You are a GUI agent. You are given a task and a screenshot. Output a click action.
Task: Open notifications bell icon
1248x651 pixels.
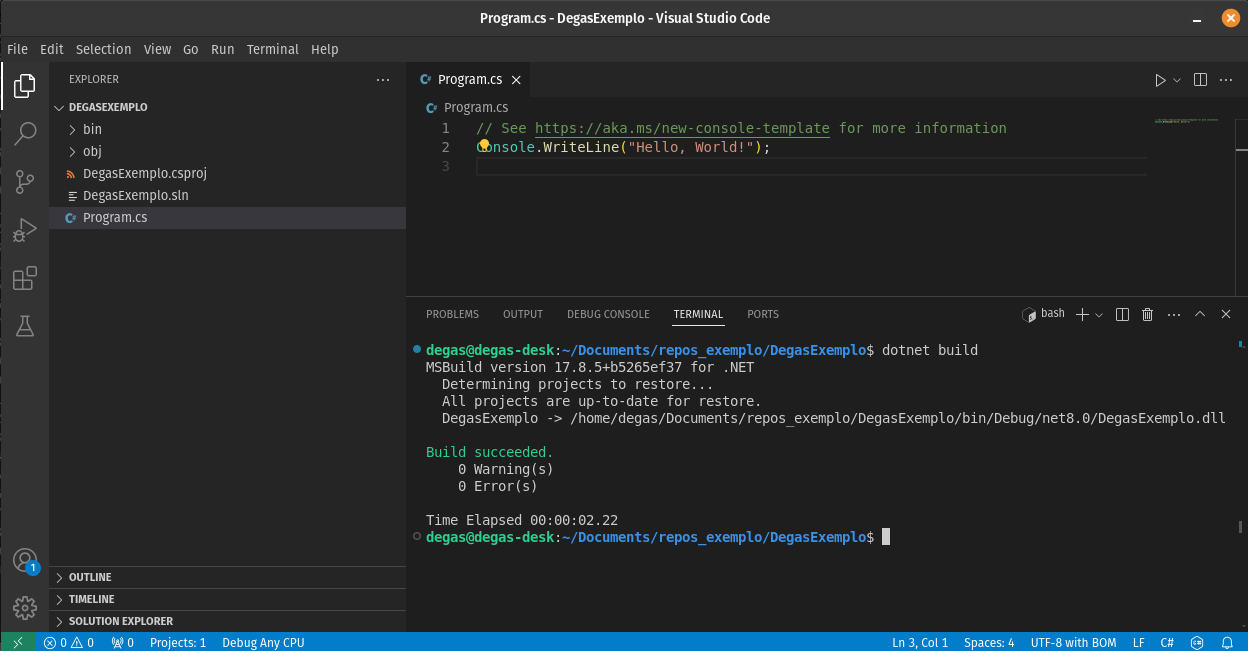1227,642
